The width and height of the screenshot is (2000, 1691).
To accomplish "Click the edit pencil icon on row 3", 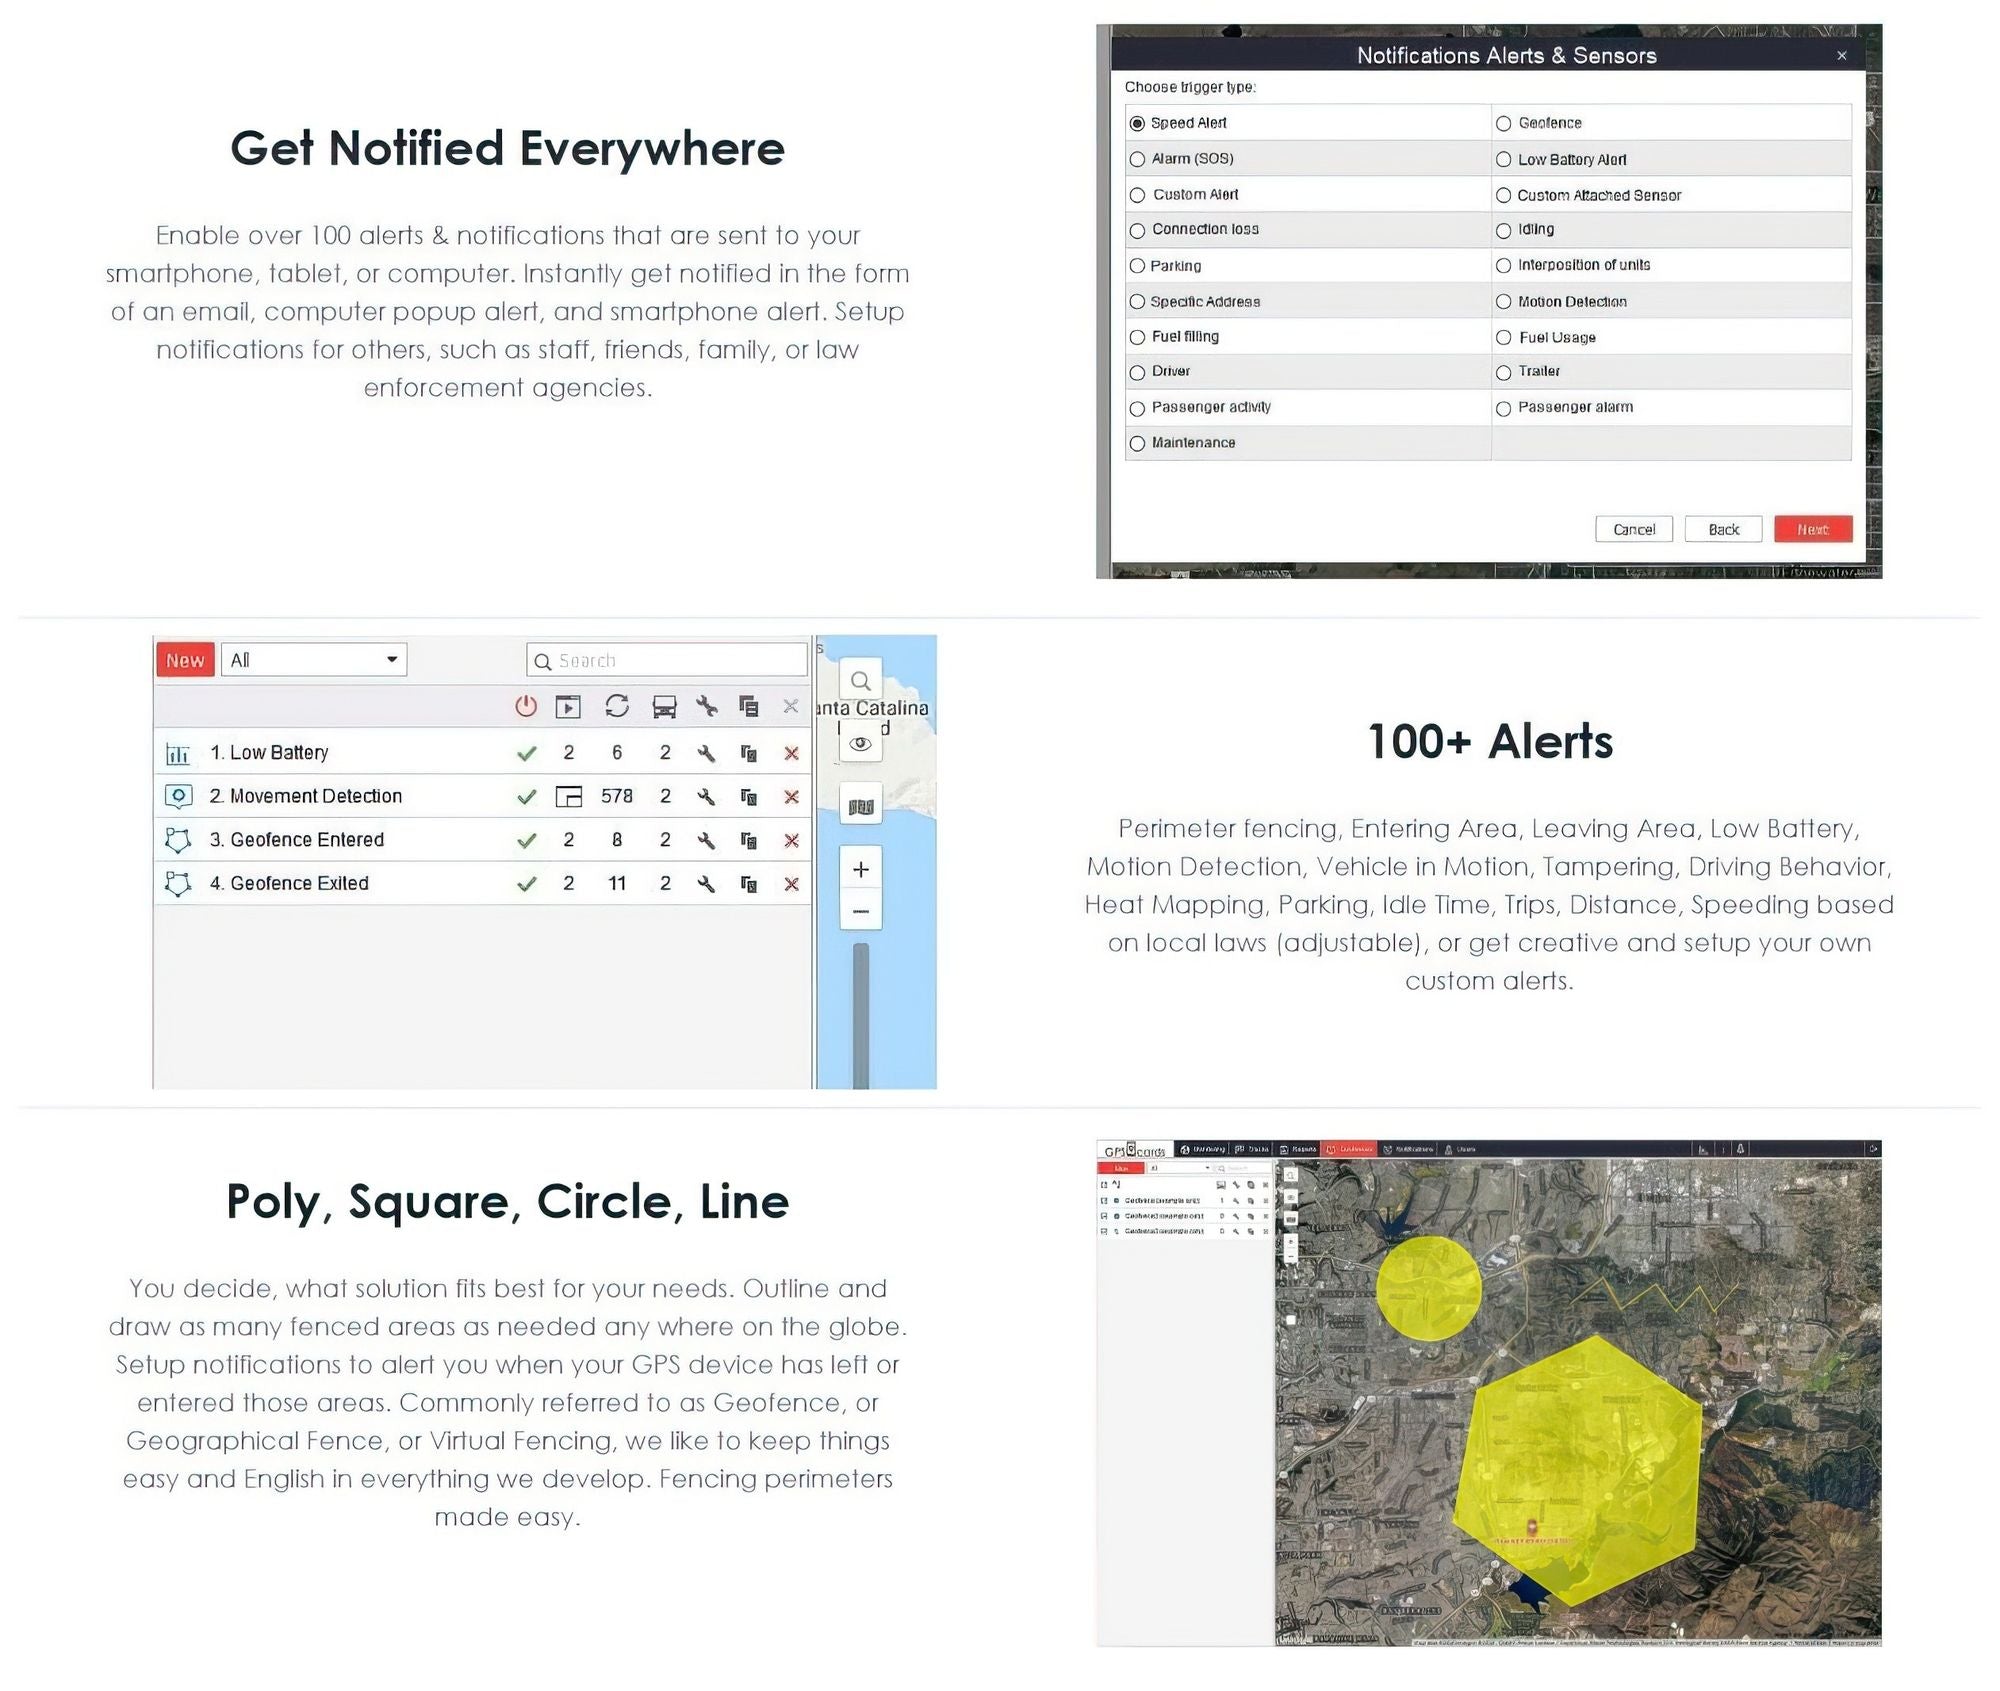I will 708,839.
